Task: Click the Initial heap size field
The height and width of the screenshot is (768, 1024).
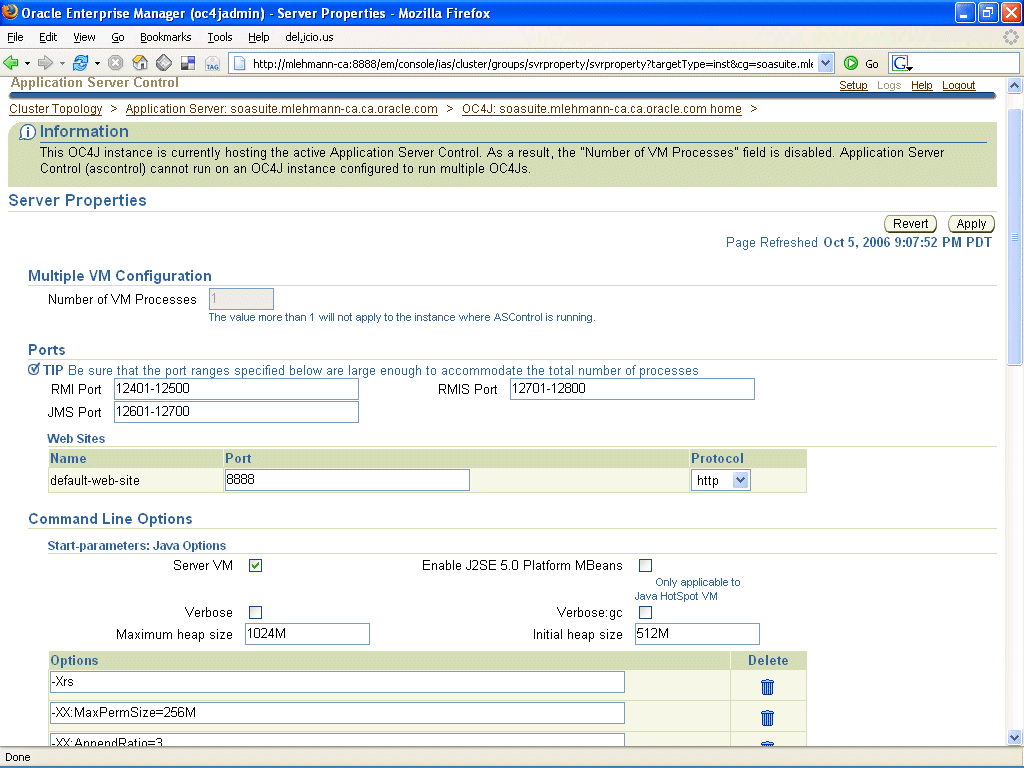Action: coord(697,634)
